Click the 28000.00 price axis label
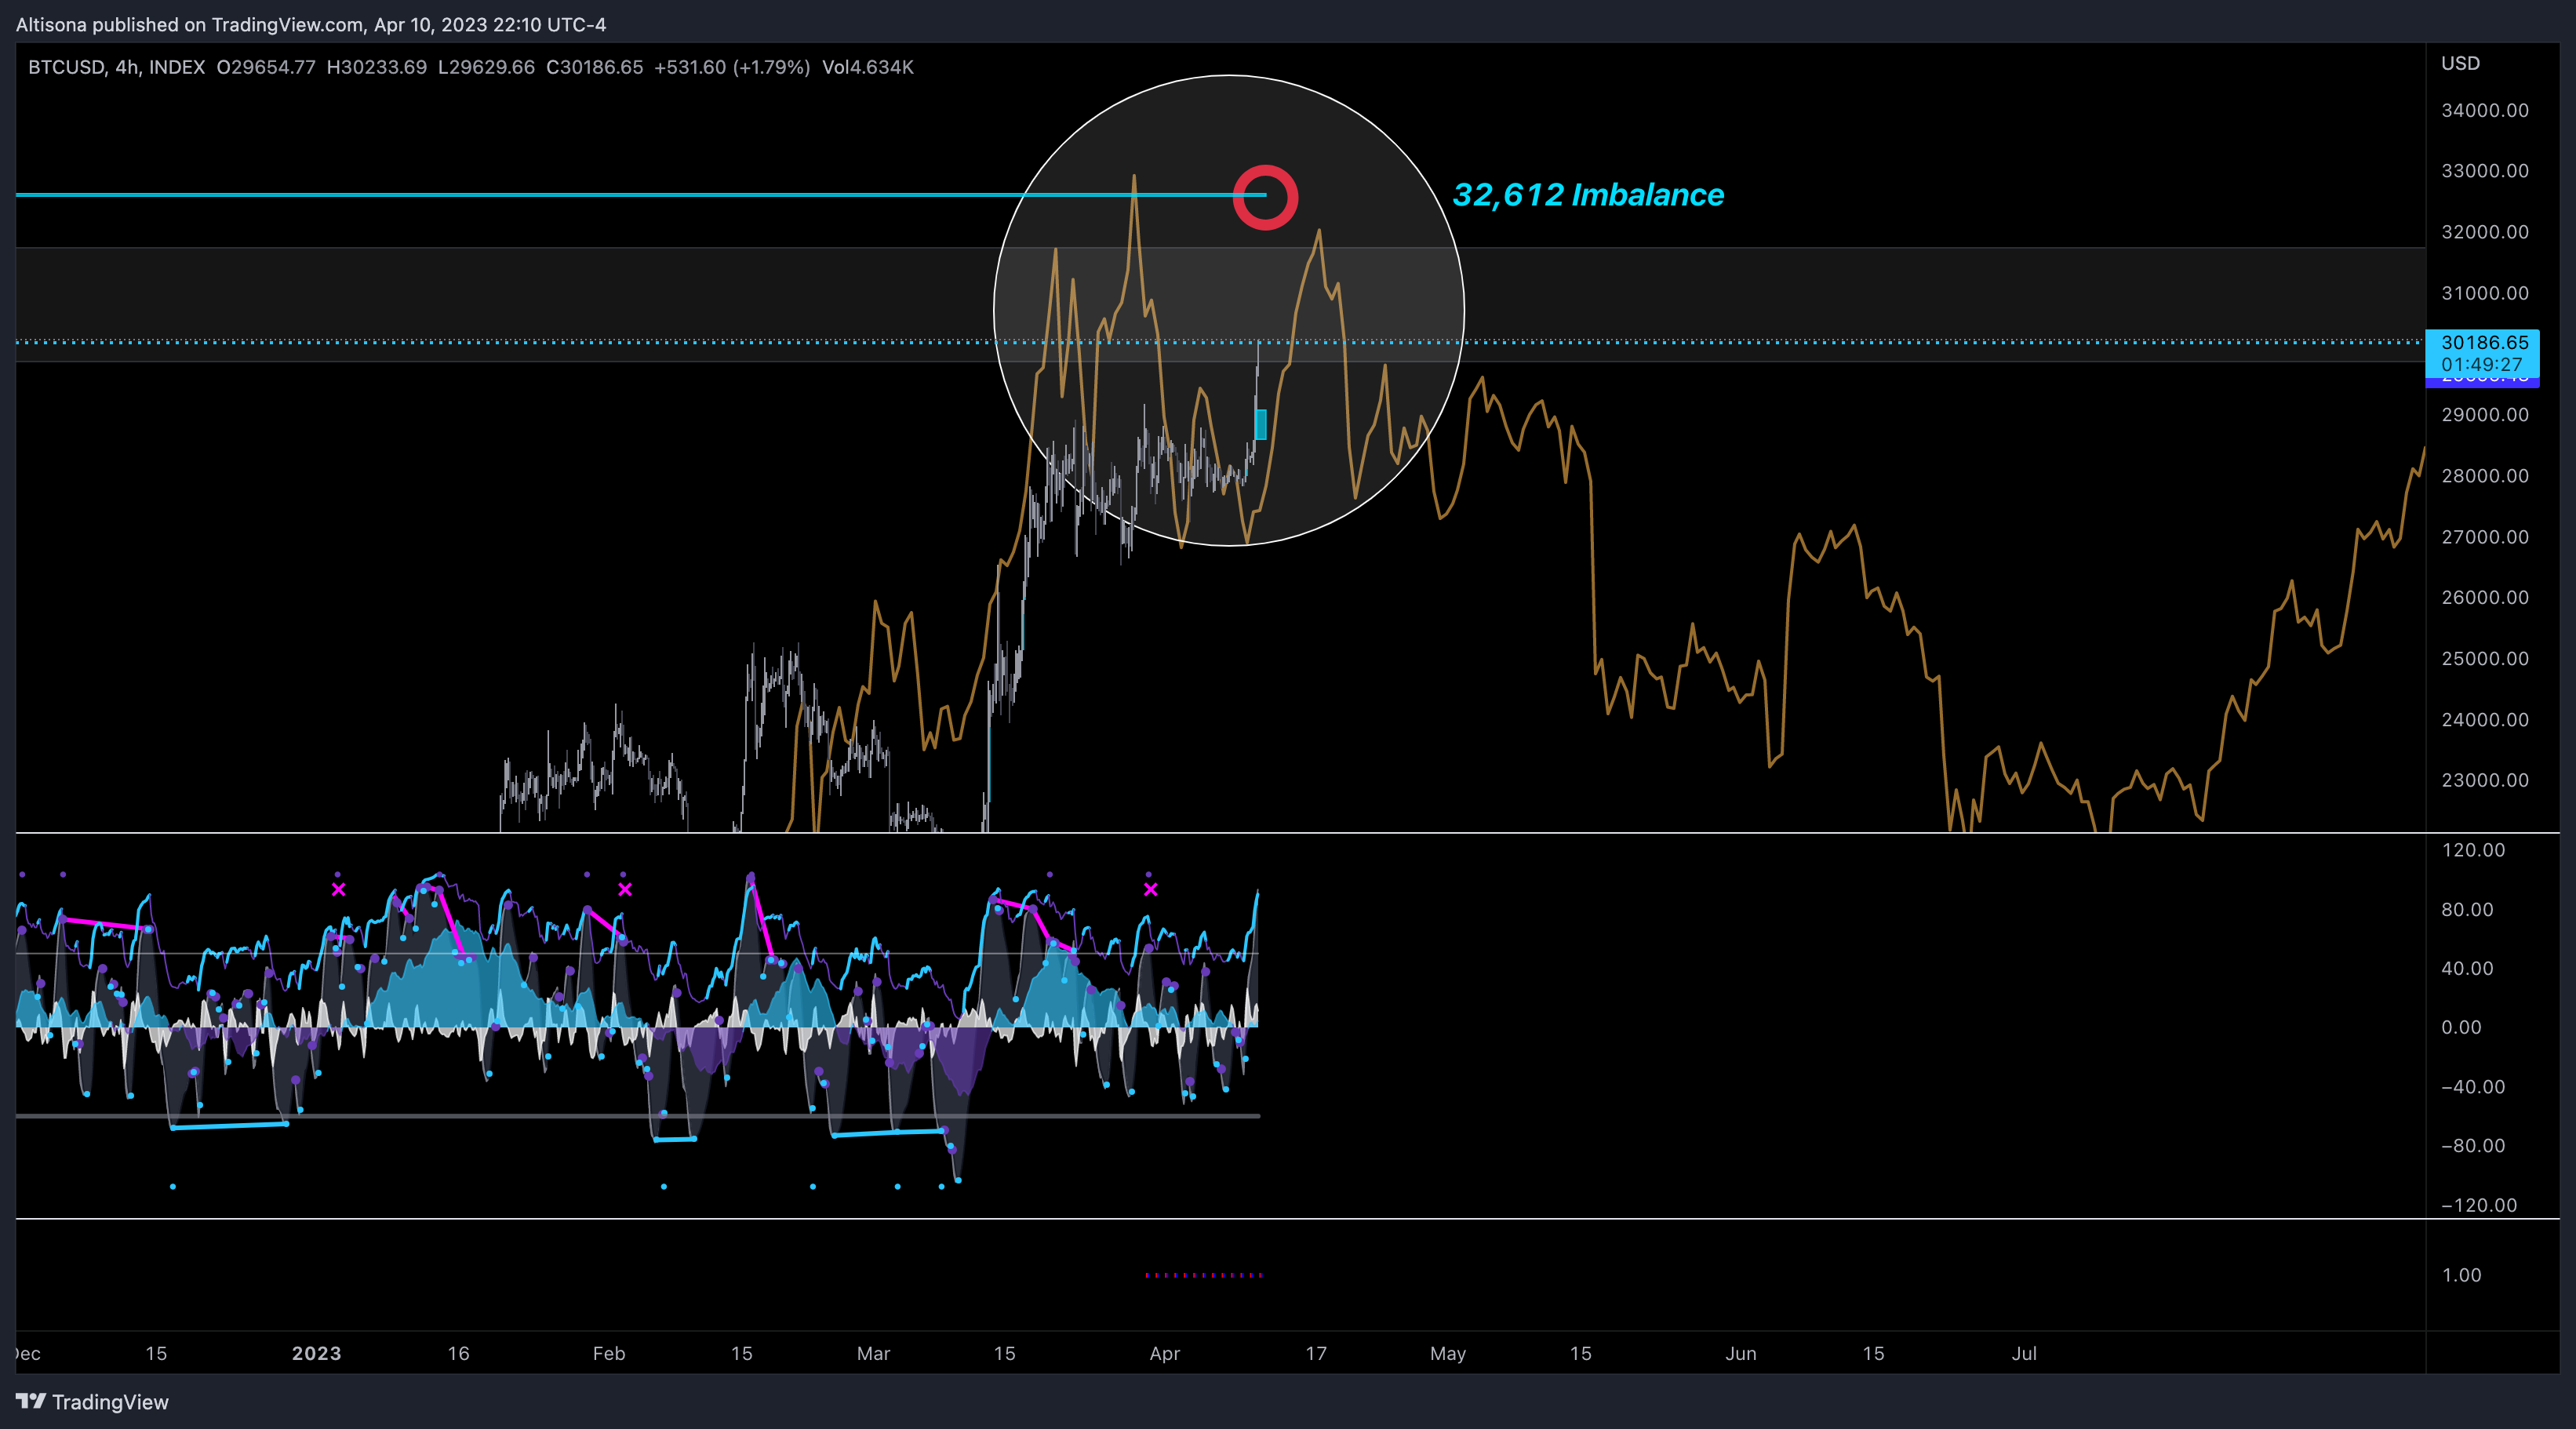2576x1429 pixels. [2485, 476]
